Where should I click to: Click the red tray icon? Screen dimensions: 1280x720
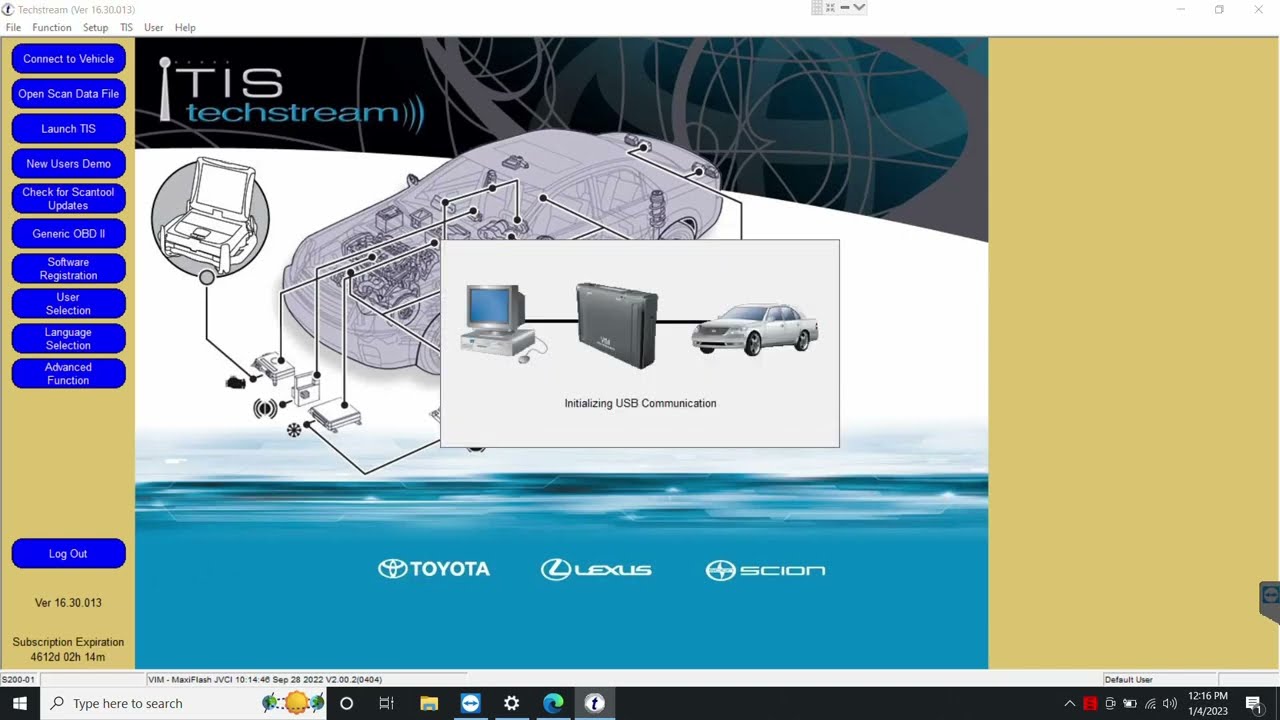(x=1090, y=703)
